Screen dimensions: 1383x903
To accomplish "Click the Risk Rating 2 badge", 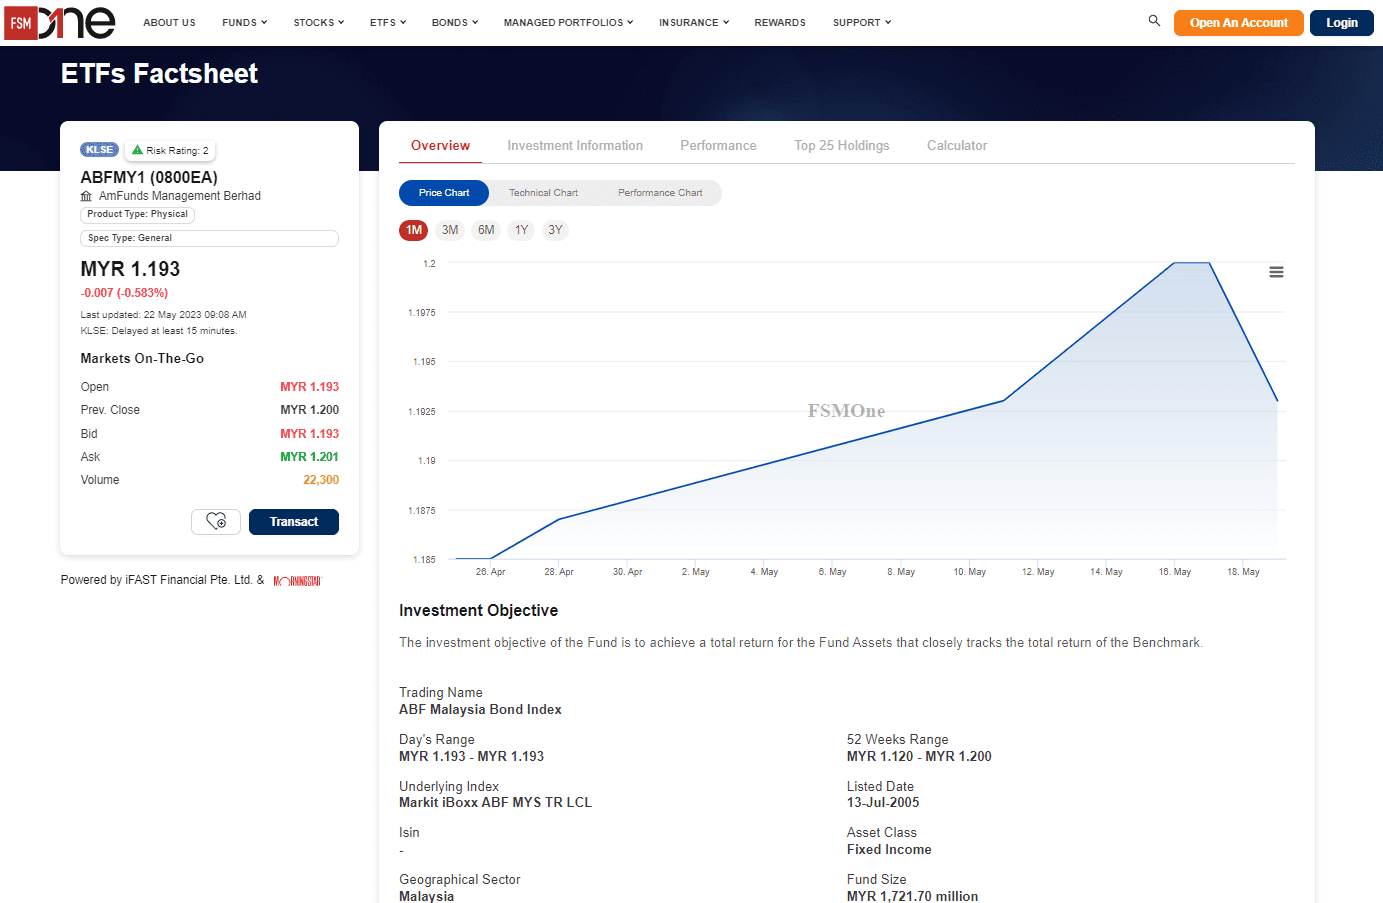I will (170, 151).
